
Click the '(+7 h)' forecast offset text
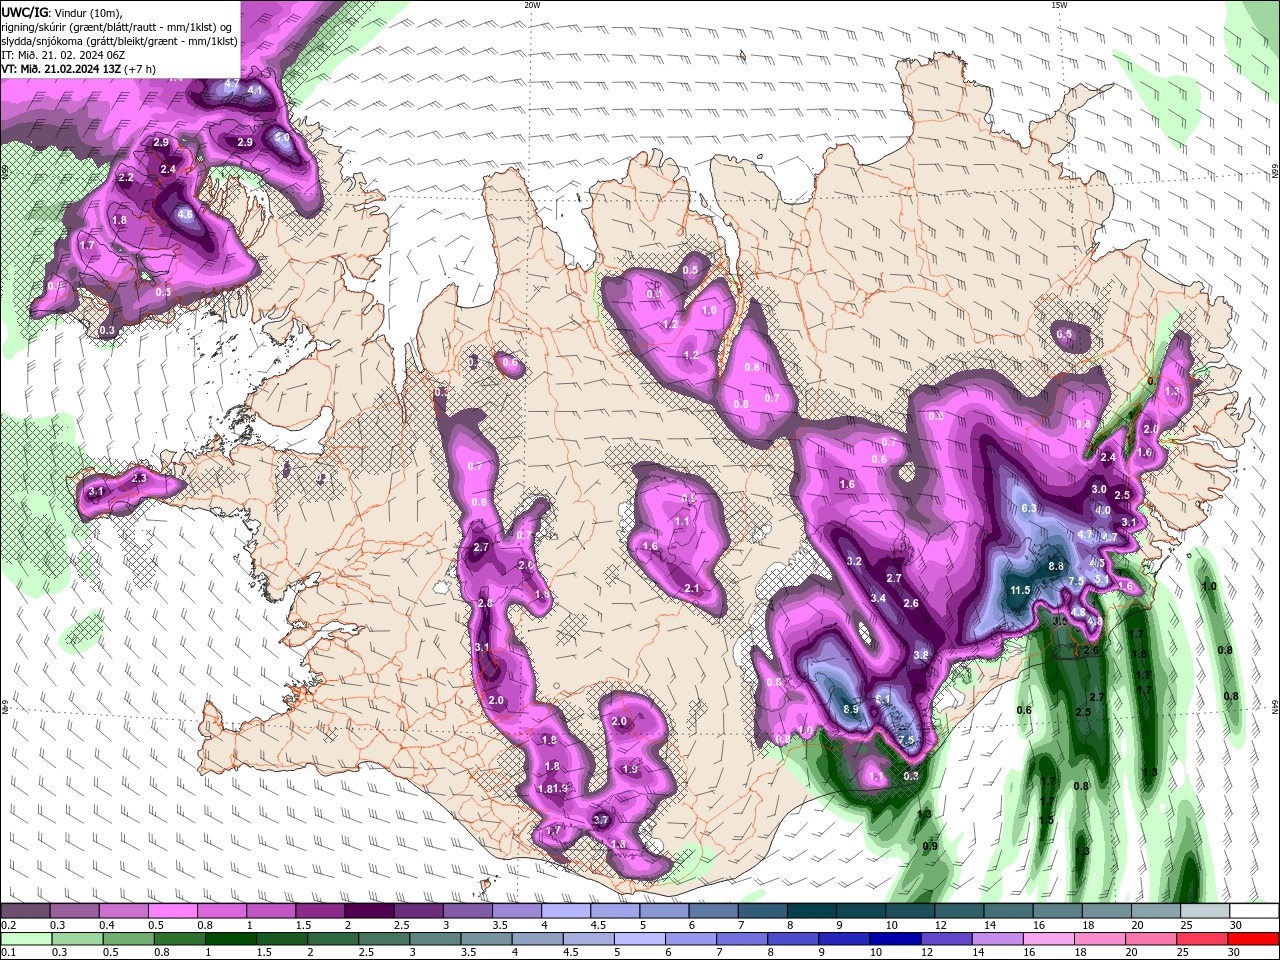(139, 69)
